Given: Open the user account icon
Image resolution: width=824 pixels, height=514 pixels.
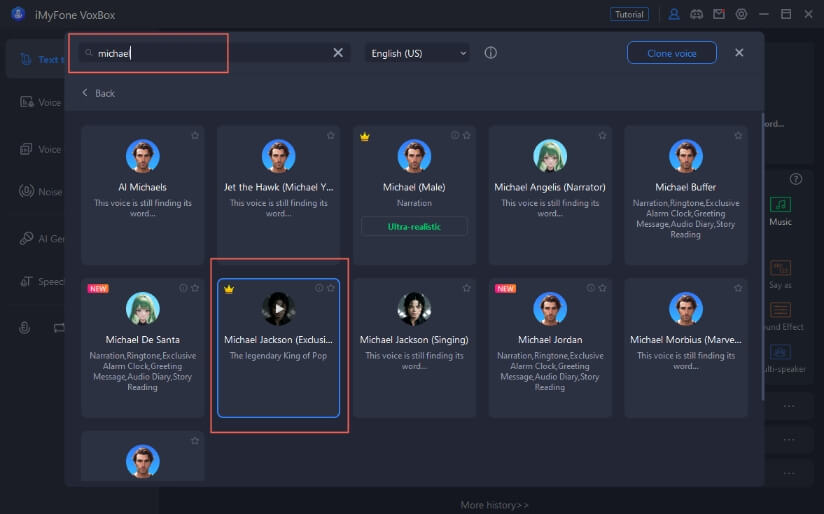Looking at the screenshot, I should (x=674, y=14).
